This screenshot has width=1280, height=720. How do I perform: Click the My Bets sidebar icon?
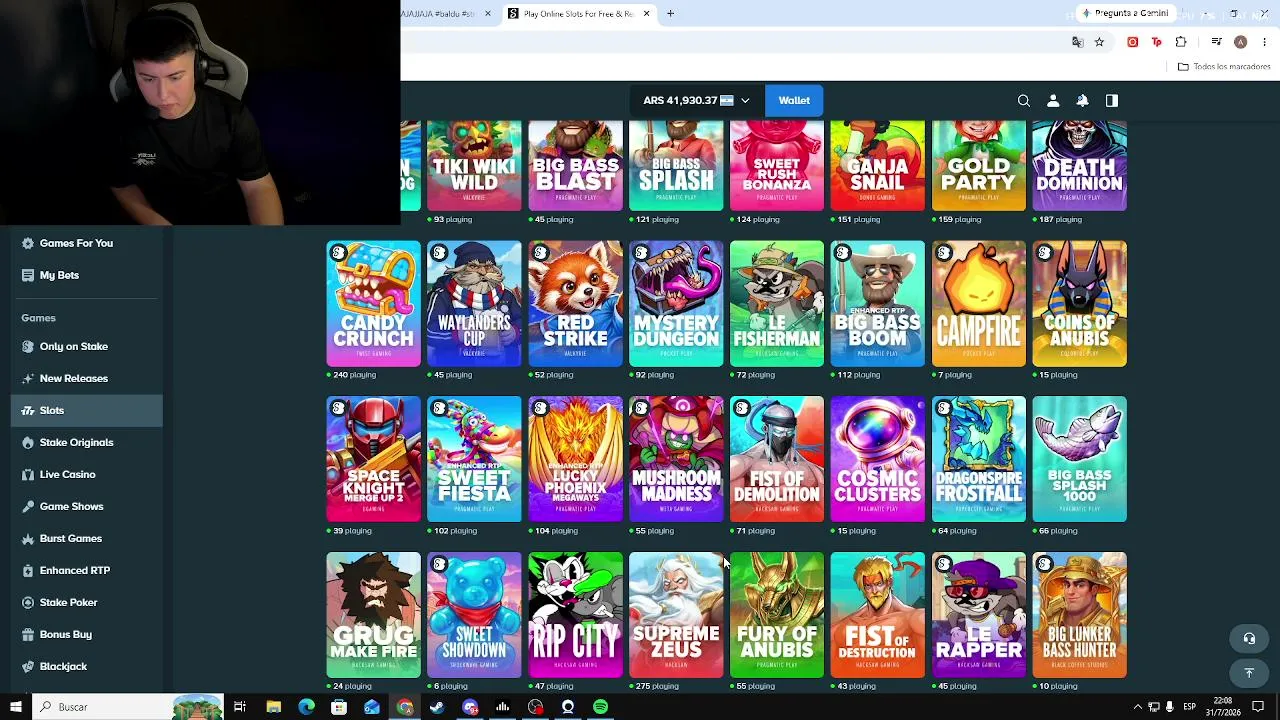(x=28, y=275)
